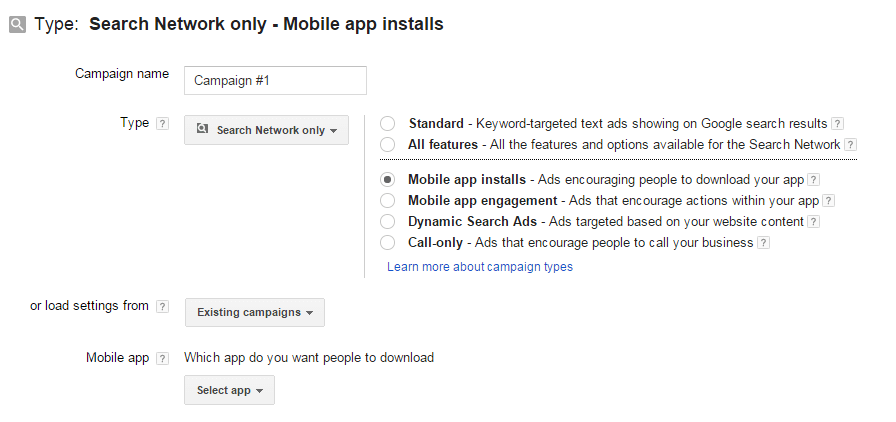Click description 'Ads targeted based on your website content'
896x422 pixels.
(677, 221)
